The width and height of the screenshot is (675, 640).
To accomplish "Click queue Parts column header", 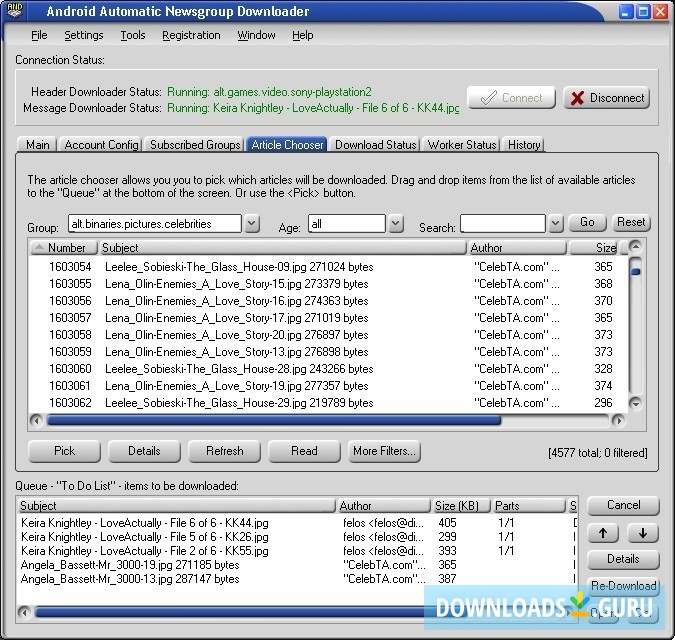I will pos(528,506).
